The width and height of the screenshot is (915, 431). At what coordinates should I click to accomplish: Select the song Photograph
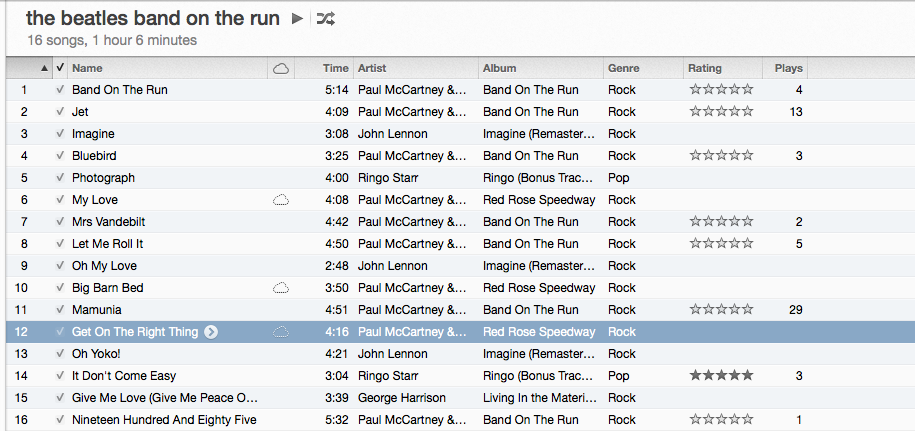[x=103, y=178]
